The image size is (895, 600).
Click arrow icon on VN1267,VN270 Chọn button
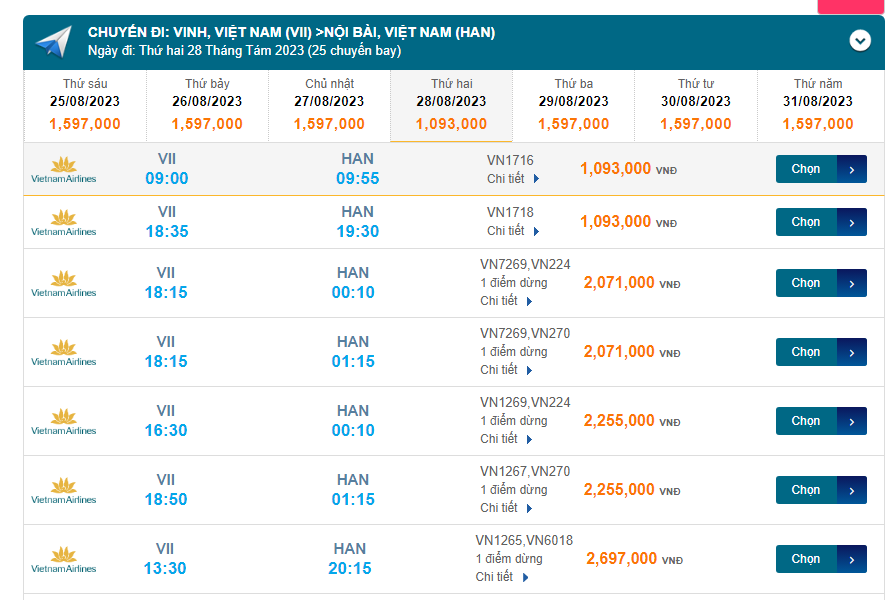click(852, 490)
